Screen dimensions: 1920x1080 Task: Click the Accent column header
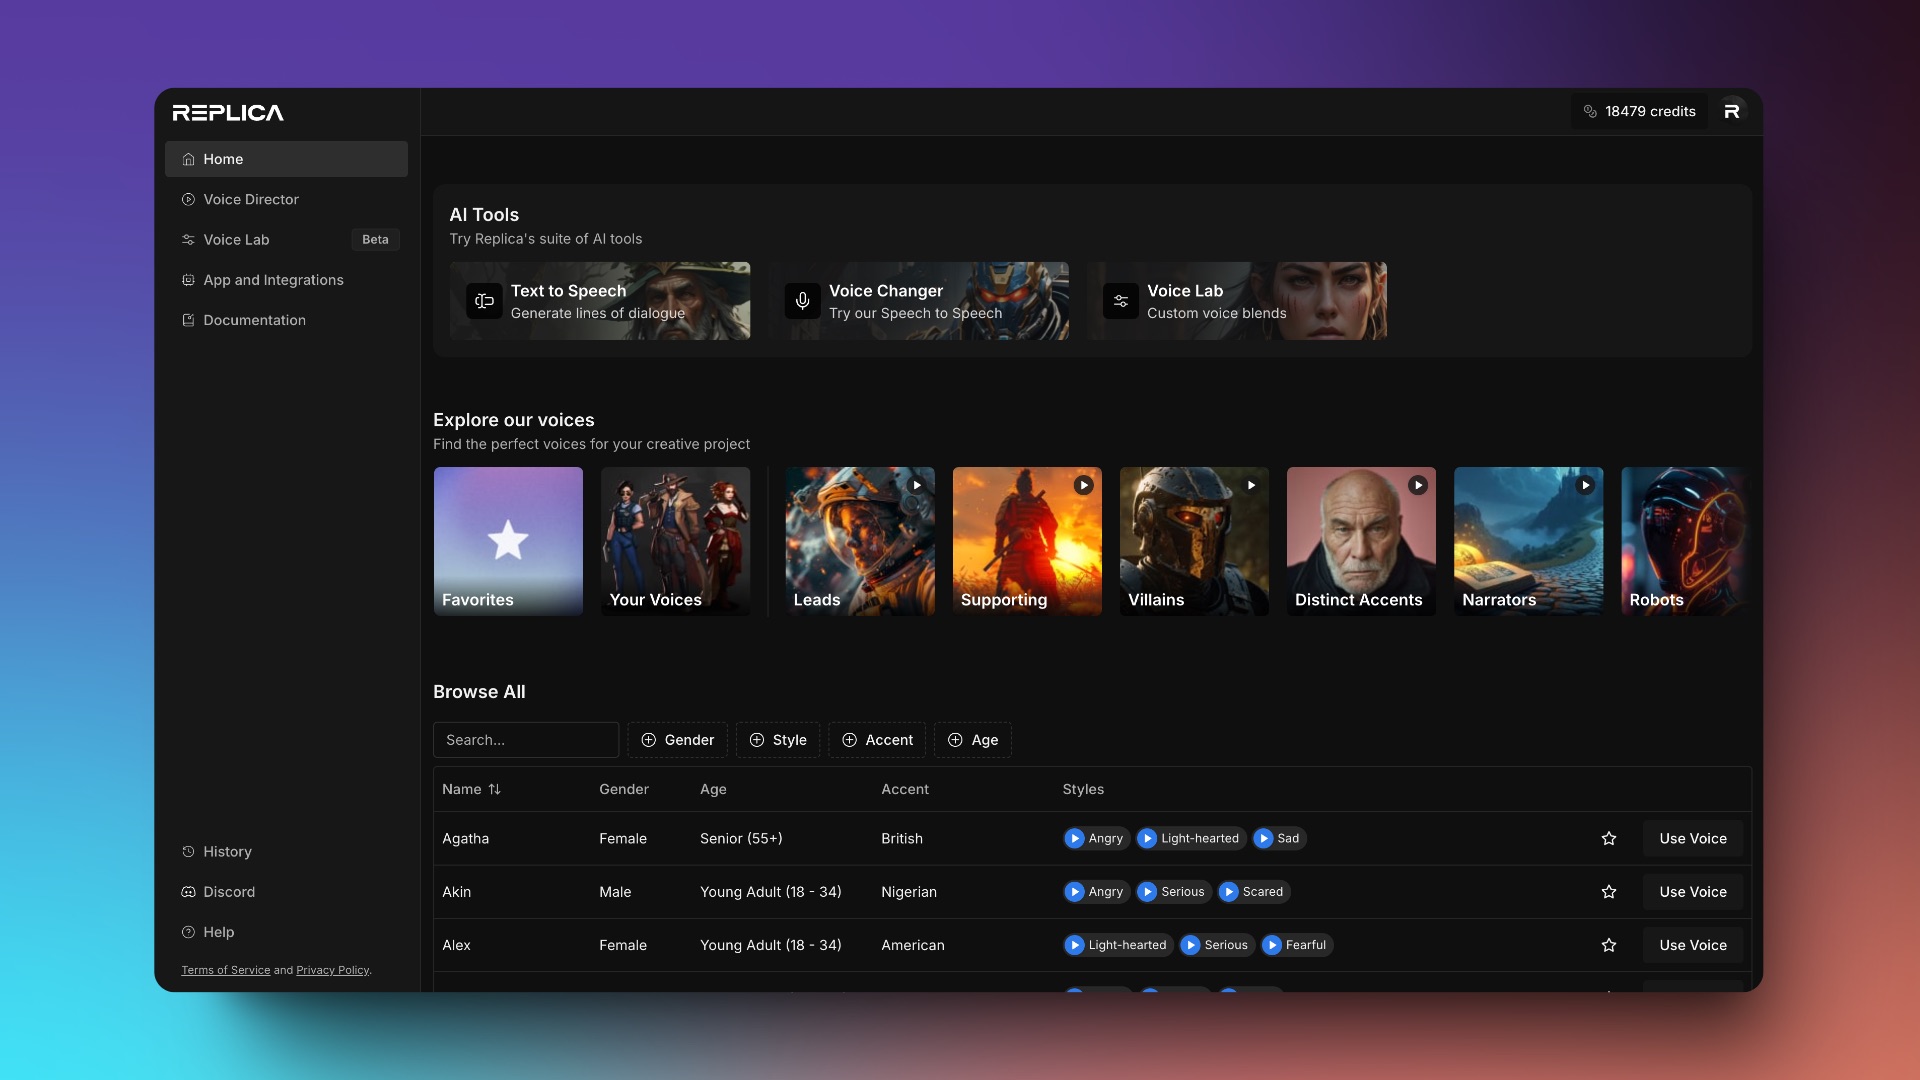click(x=905, y=789)
